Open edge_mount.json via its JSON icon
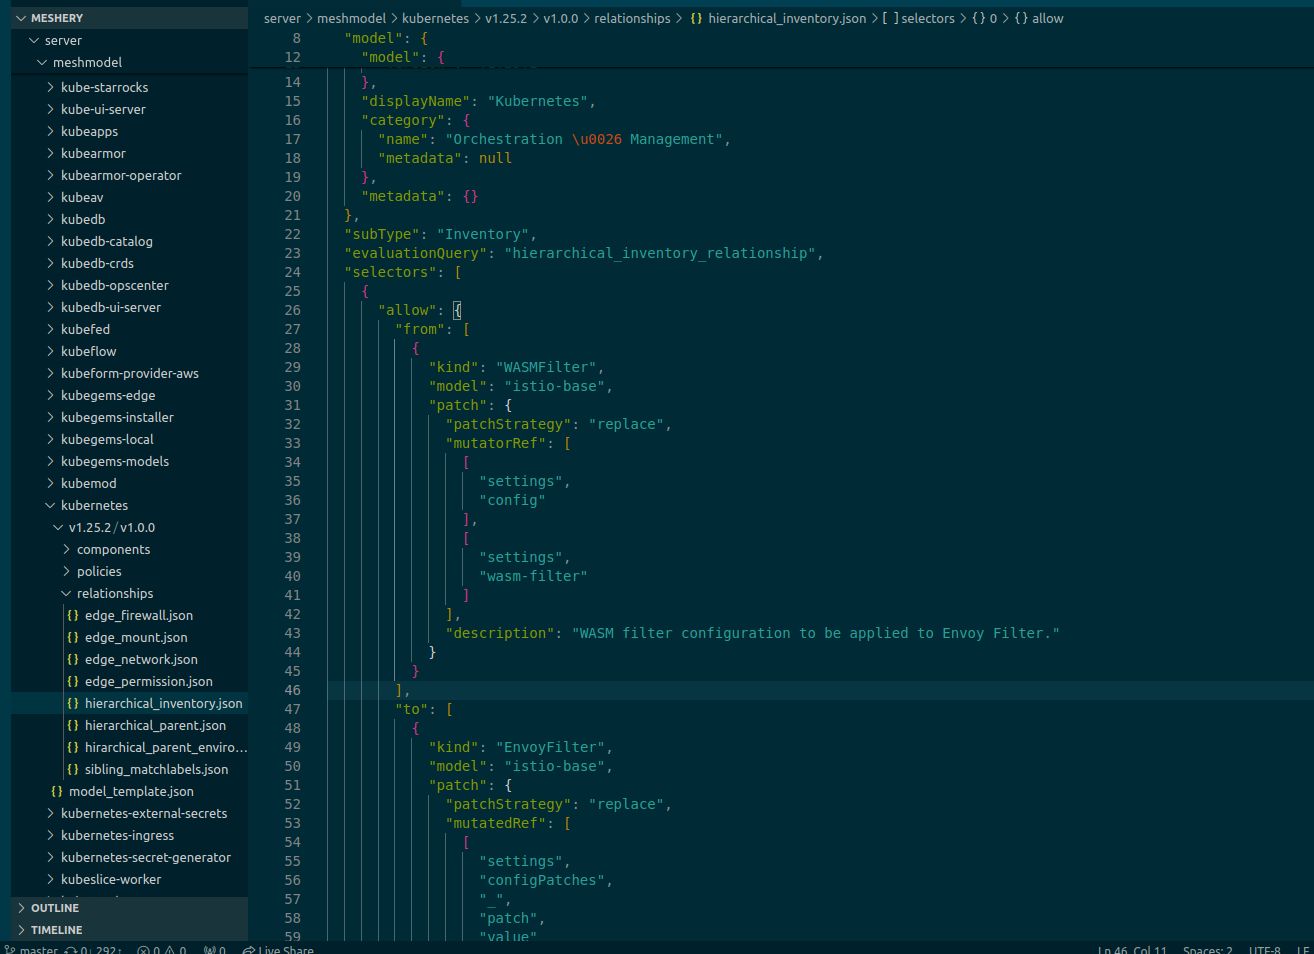The width and height of the screenshot is (1314, 954). coord(73,637)
